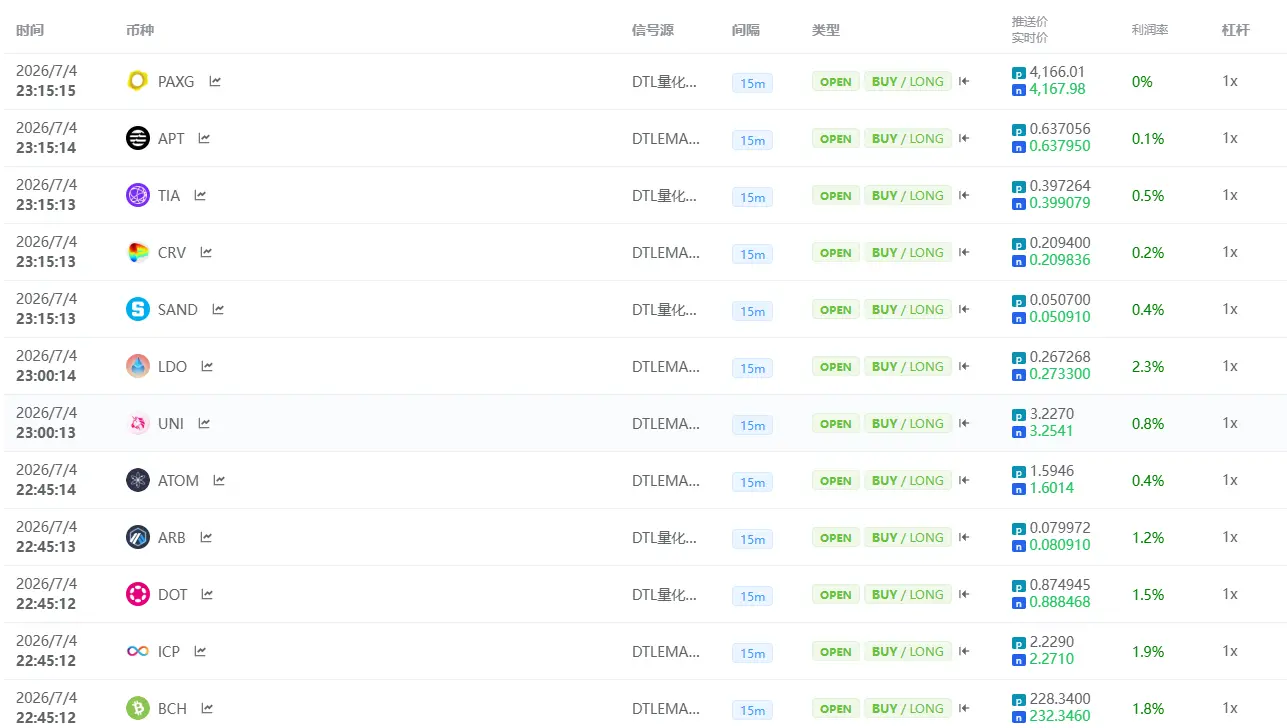Click the 类型 column header
The width and height of the screenshot is (1287, 728).
[x=826, y=30]
